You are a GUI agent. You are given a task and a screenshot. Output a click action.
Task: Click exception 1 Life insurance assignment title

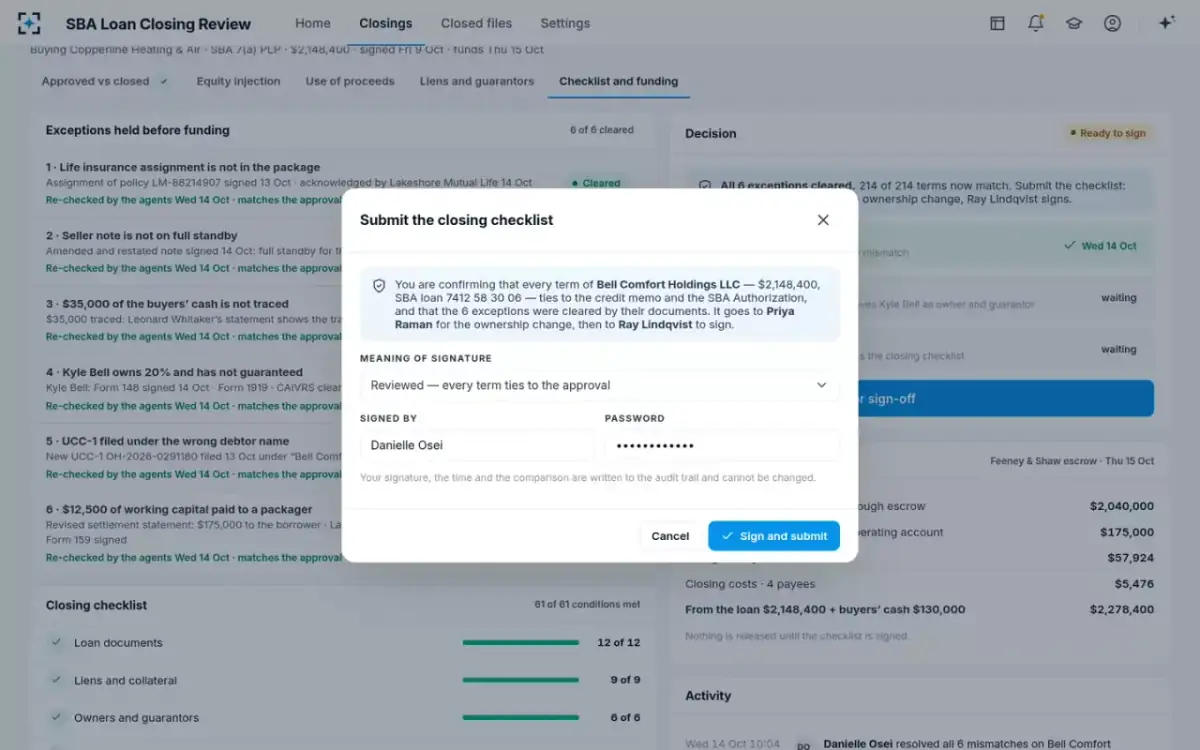[183, 167]
